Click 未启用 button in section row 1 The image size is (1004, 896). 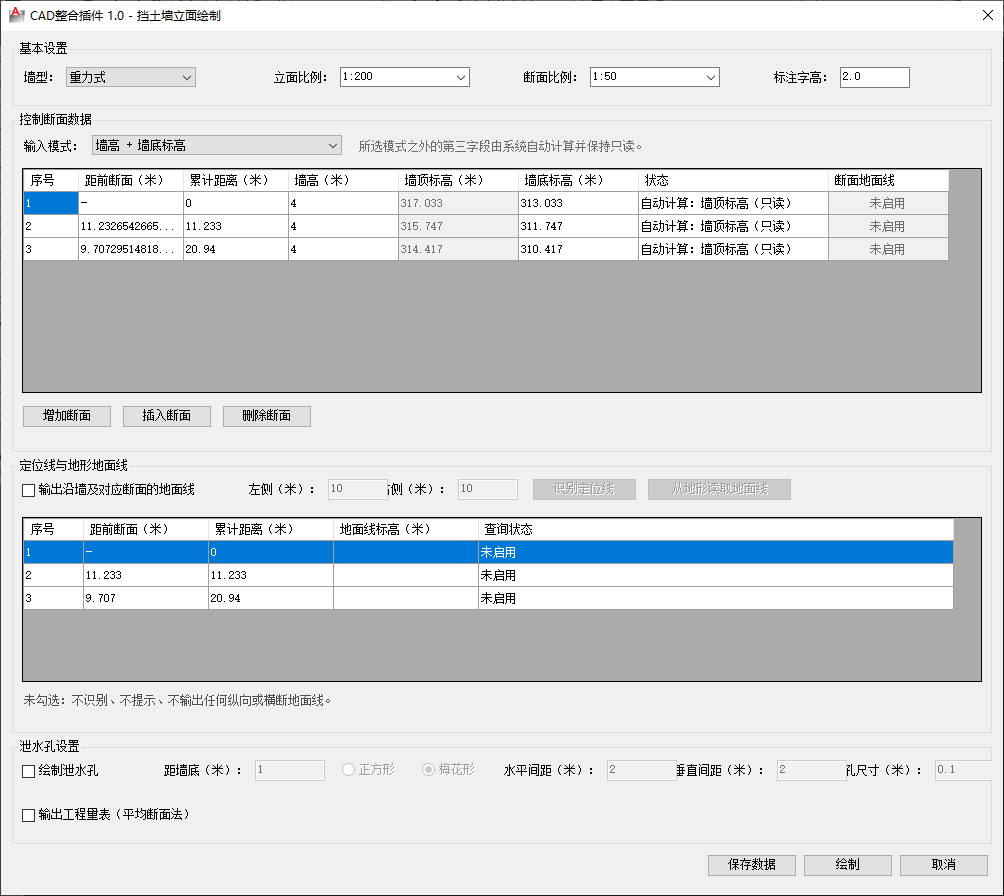click(x=888, y=203)
